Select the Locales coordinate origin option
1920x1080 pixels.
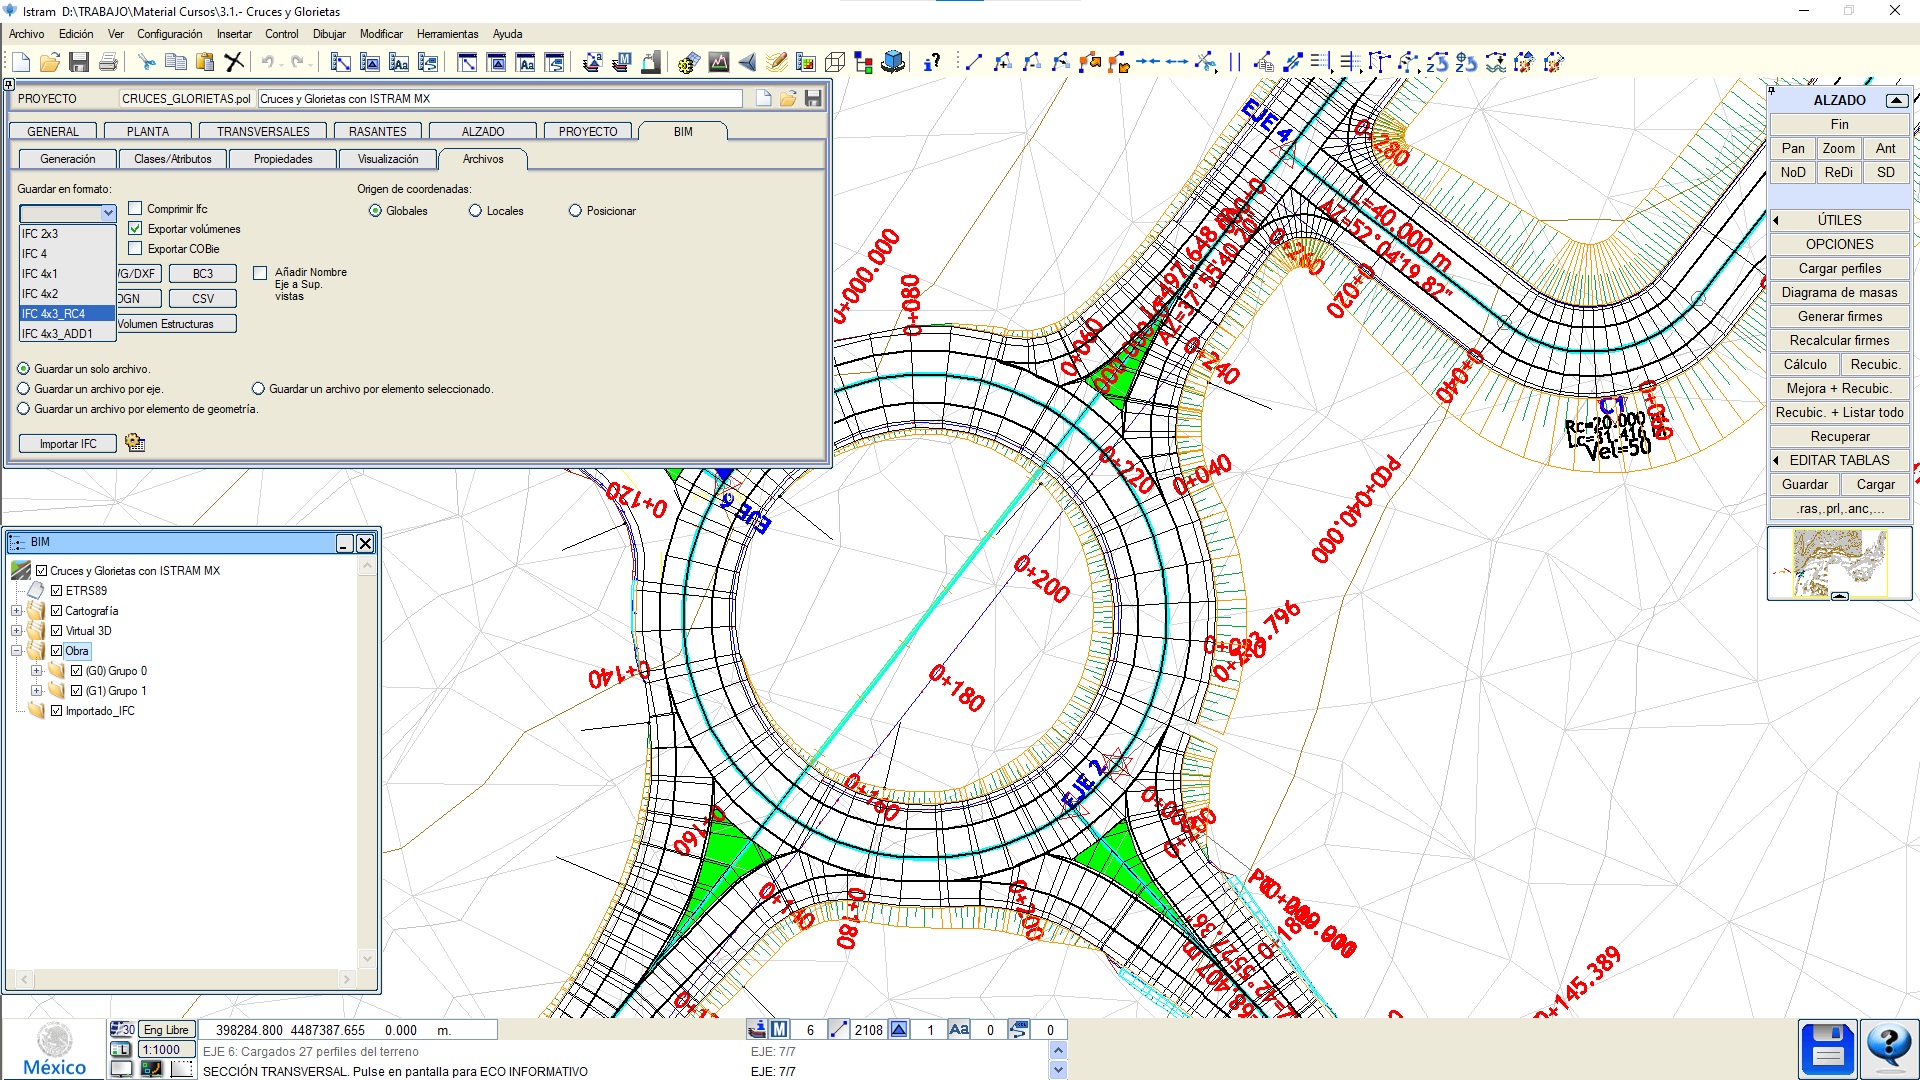pos(476,211)
